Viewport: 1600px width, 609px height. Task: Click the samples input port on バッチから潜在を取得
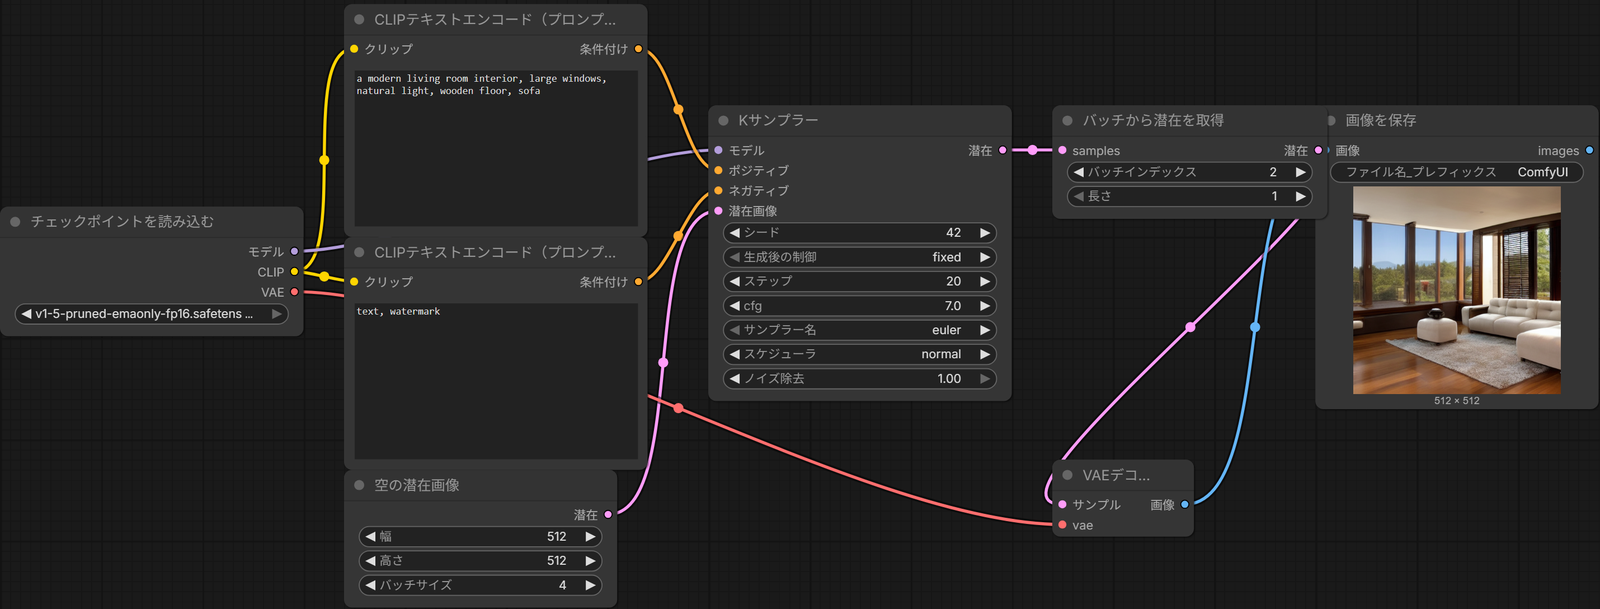click(x=1062, y=150)
